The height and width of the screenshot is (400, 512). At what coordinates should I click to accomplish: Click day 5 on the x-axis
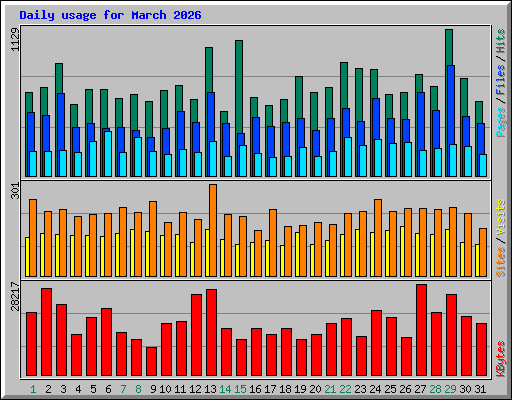pyautogui.click(x=93, y=389)
